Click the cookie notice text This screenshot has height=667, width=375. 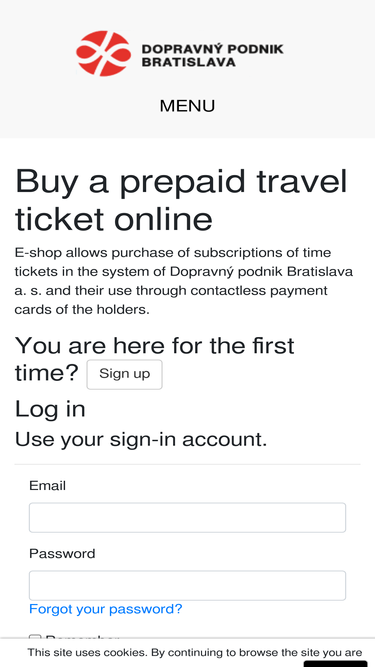195,653
